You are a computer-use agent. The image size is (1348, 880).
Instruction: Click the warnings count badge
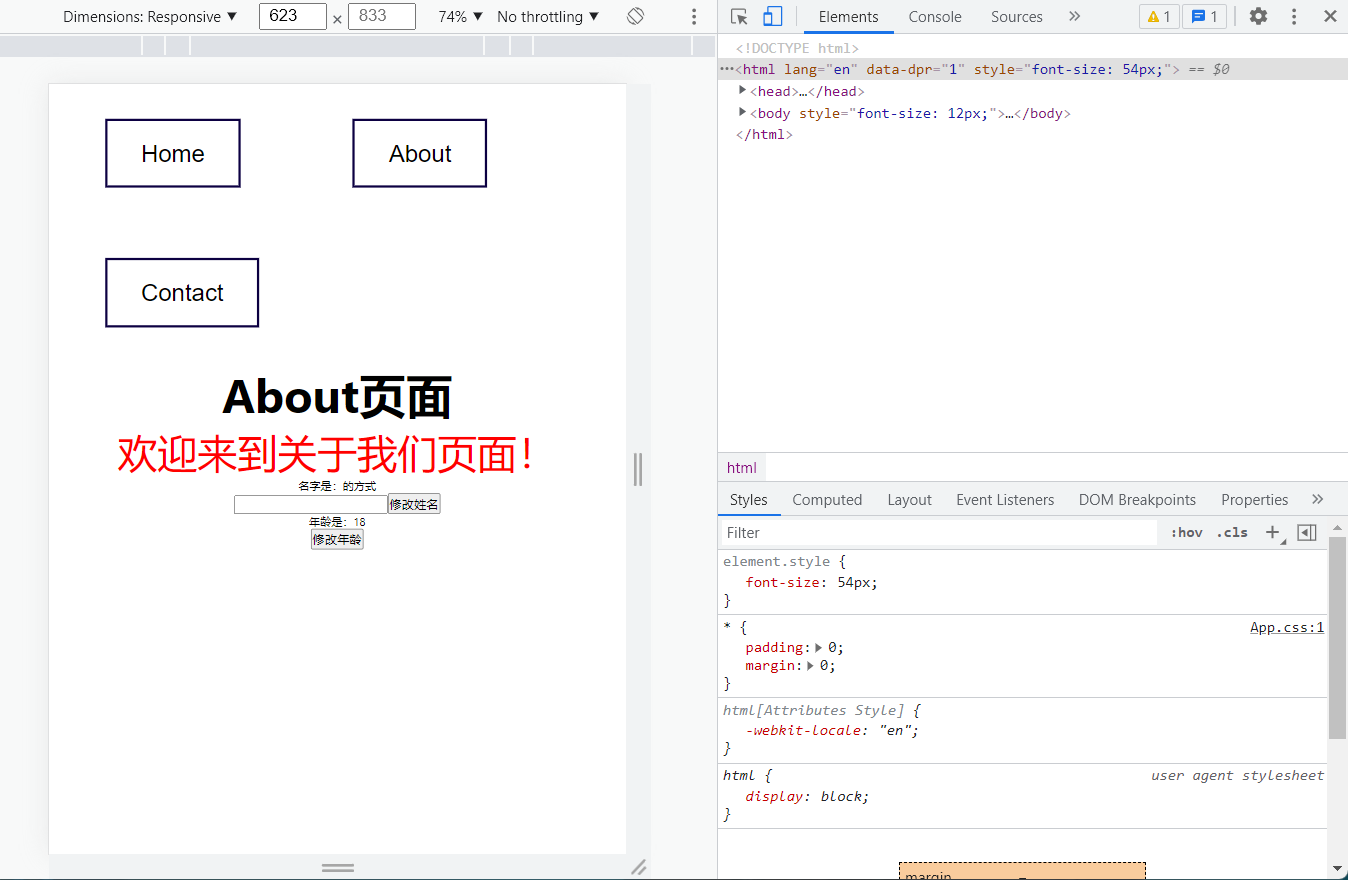tap(1159, 17)
